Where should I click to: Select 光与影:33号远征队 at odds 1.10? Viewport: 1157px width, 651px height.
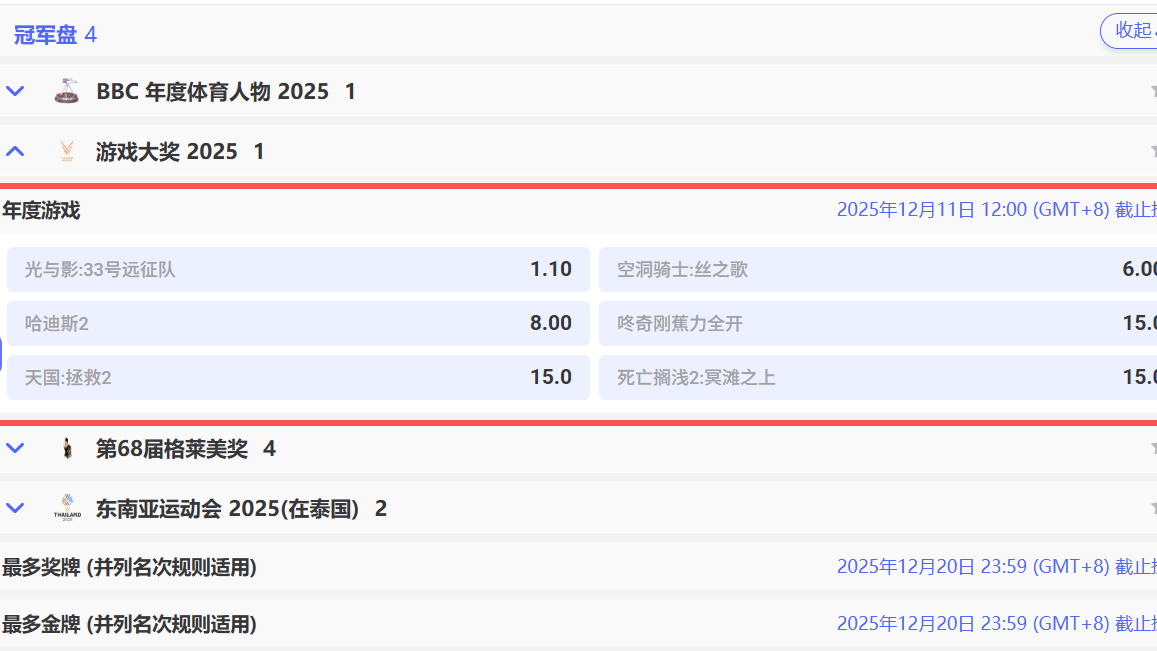[299, 268]
